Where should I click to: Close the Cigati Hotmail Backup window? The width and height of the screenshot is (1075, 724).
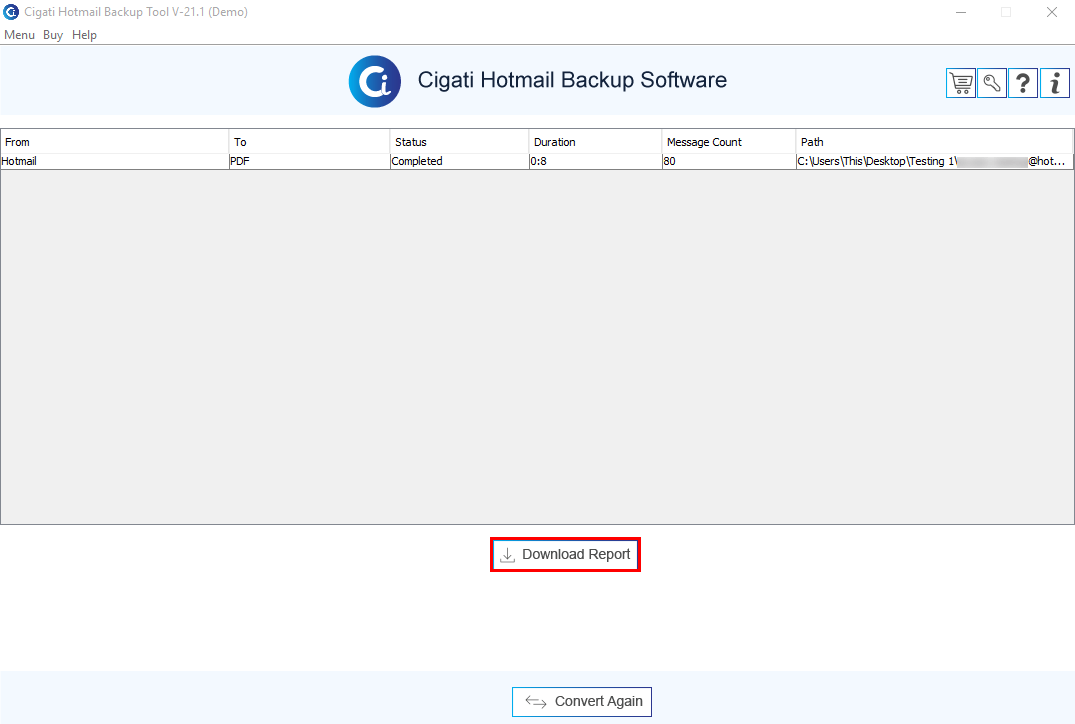[x=1052, y=12]
